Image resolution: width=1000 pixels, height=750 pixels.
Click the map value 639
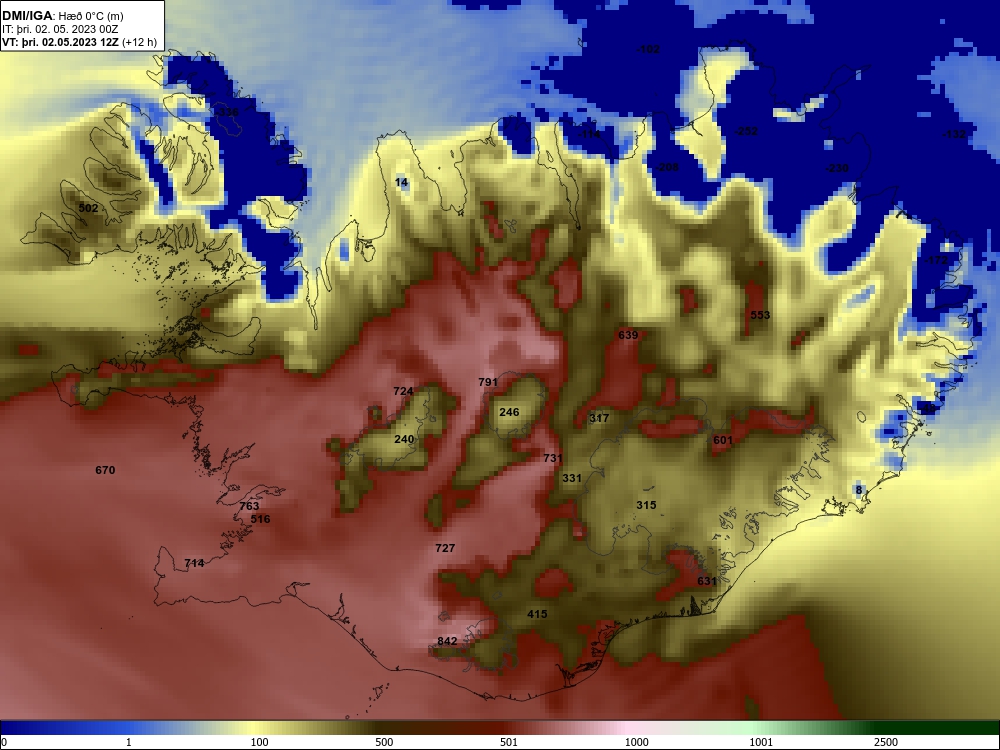628,335
